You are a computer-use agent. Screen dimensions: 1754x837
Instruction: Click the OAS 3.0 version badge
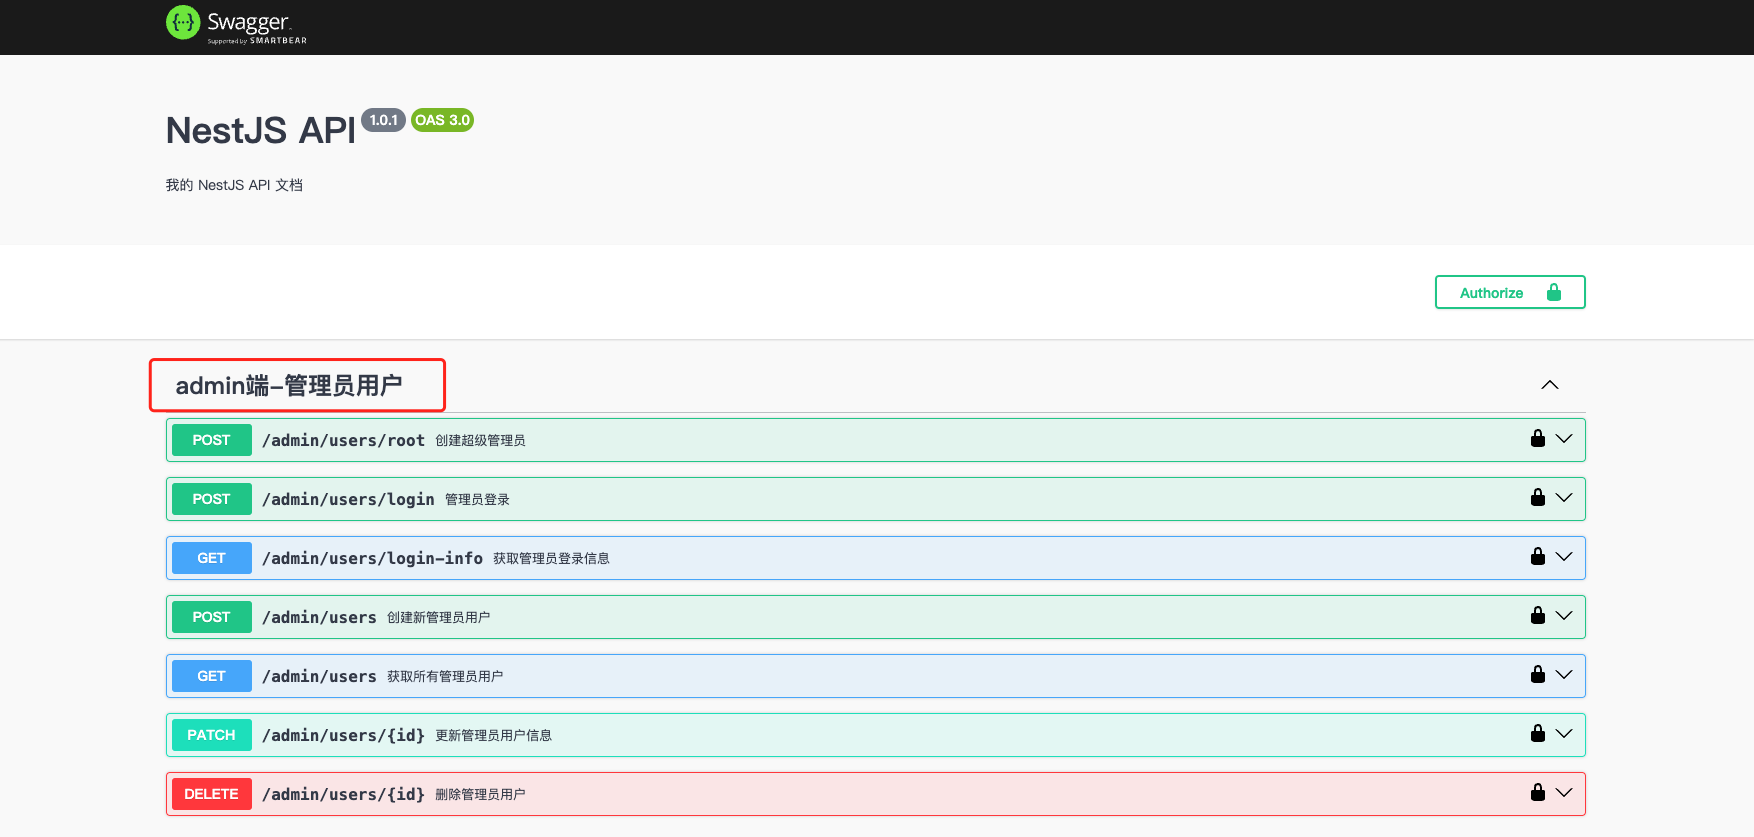point(442,120)
